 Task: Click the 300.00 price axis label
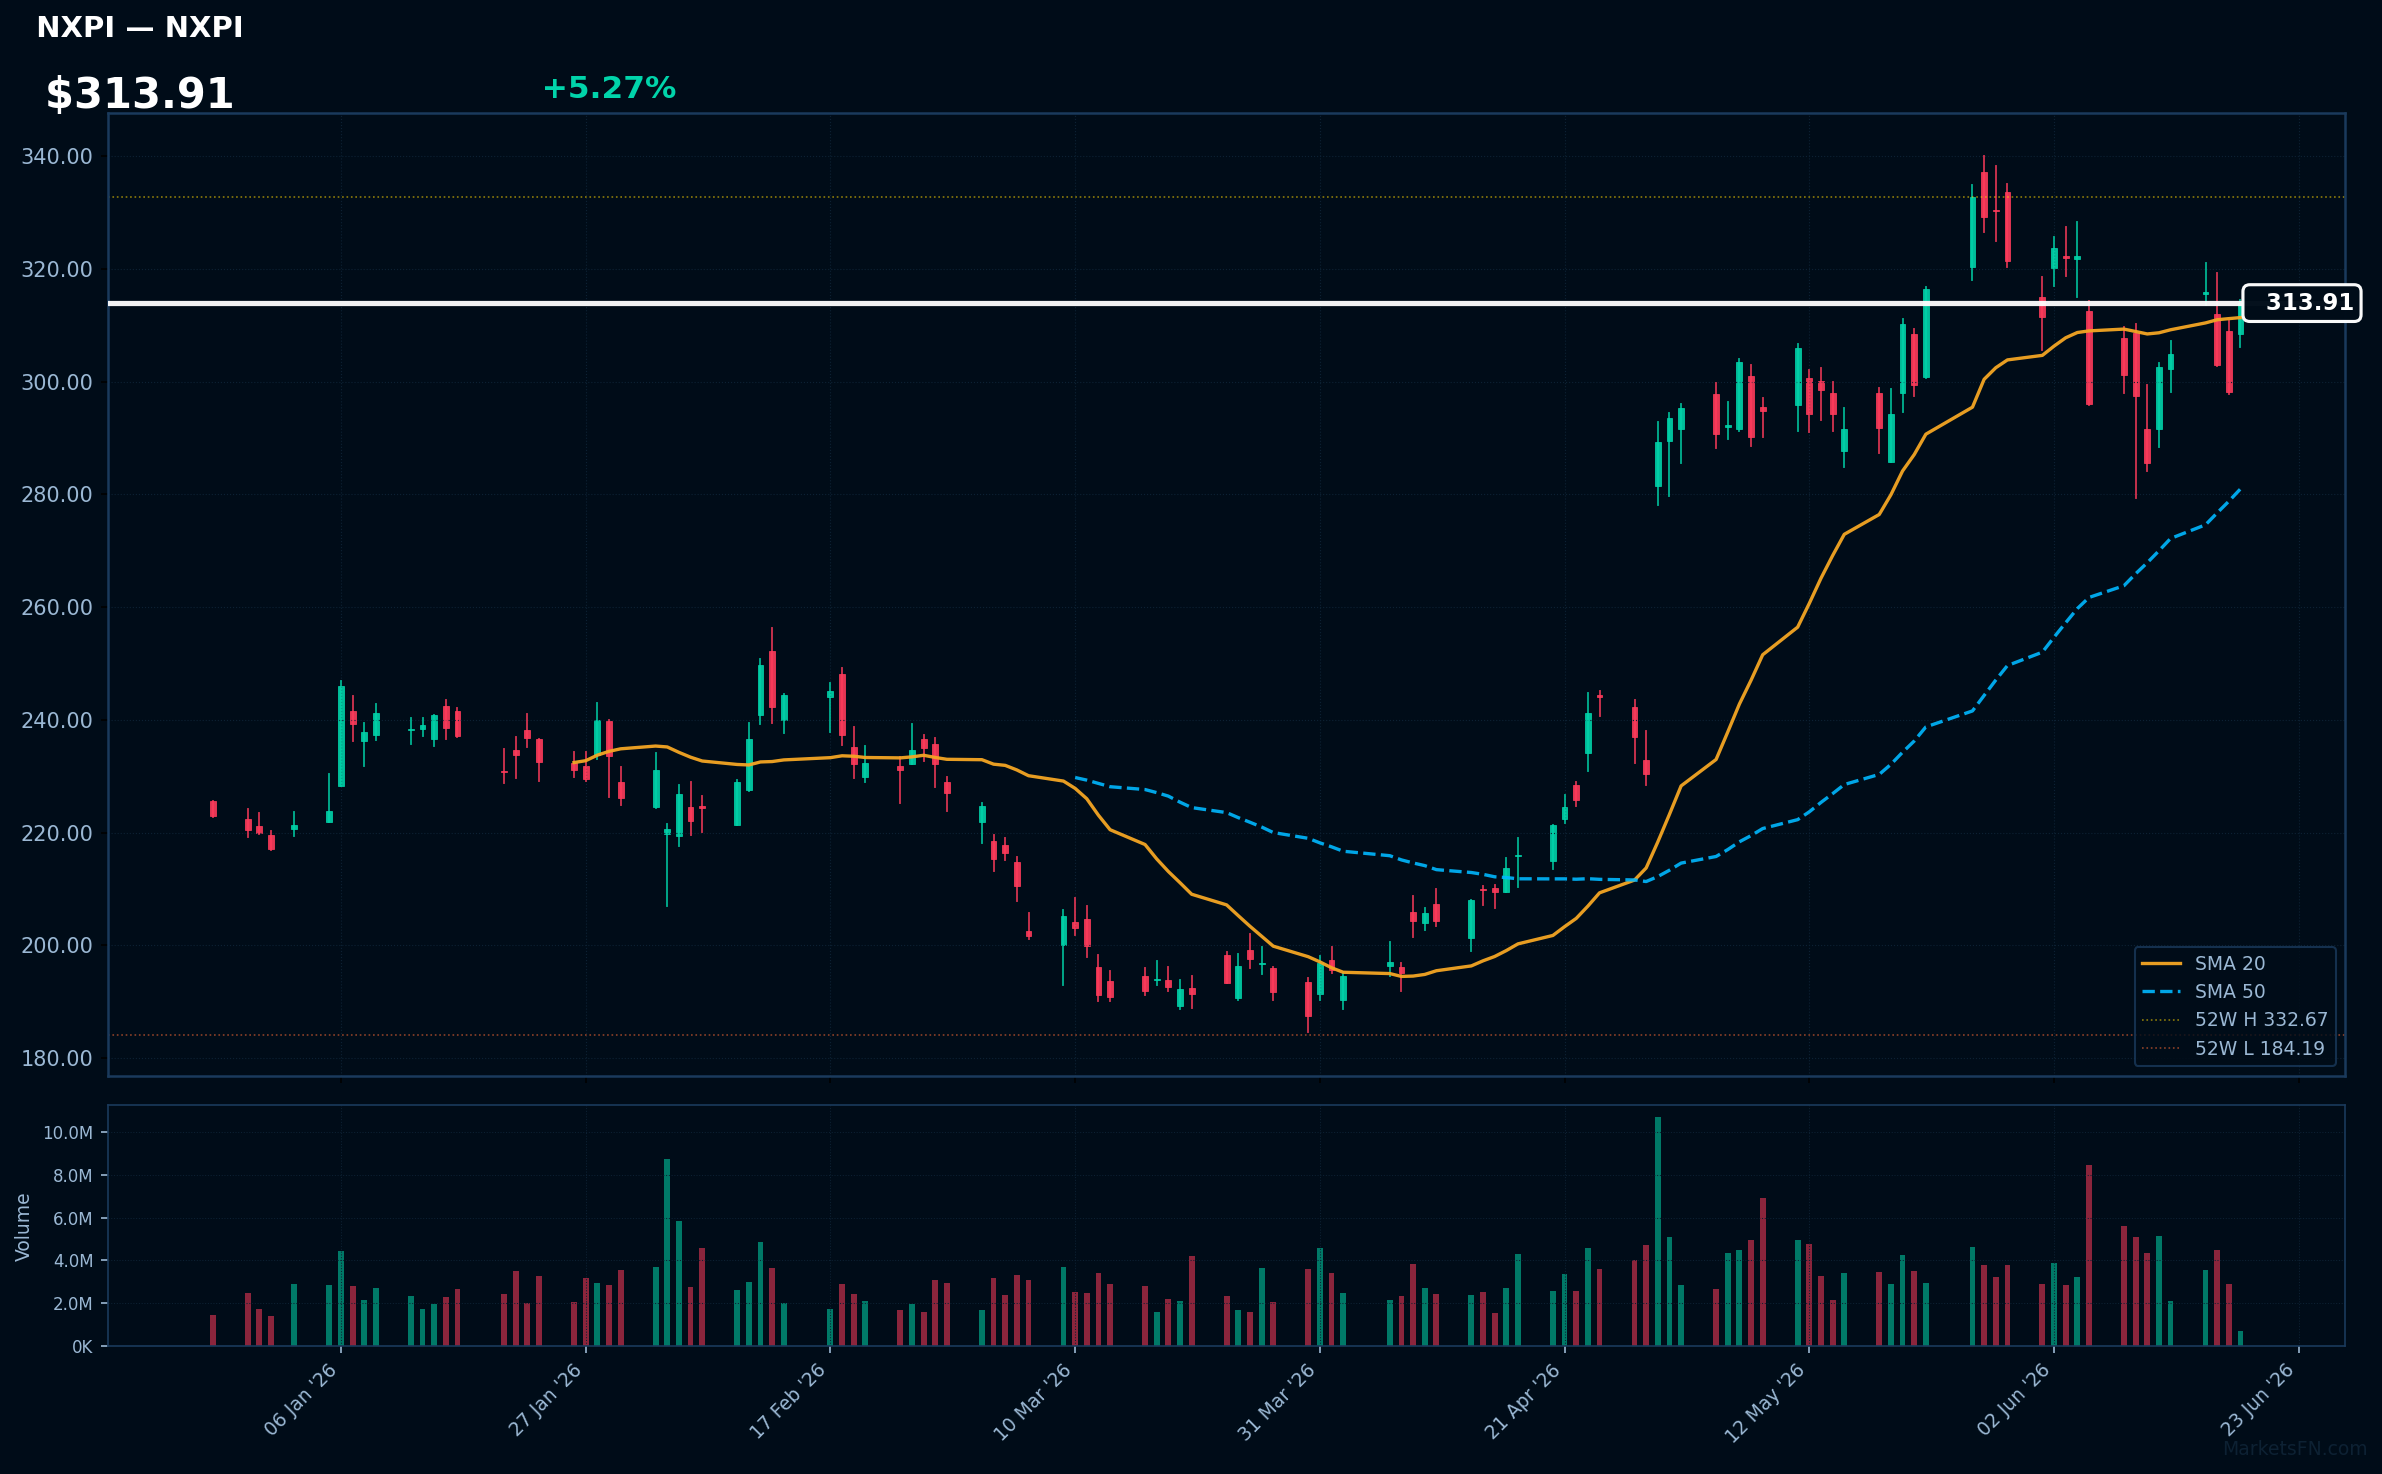point(57,383)
